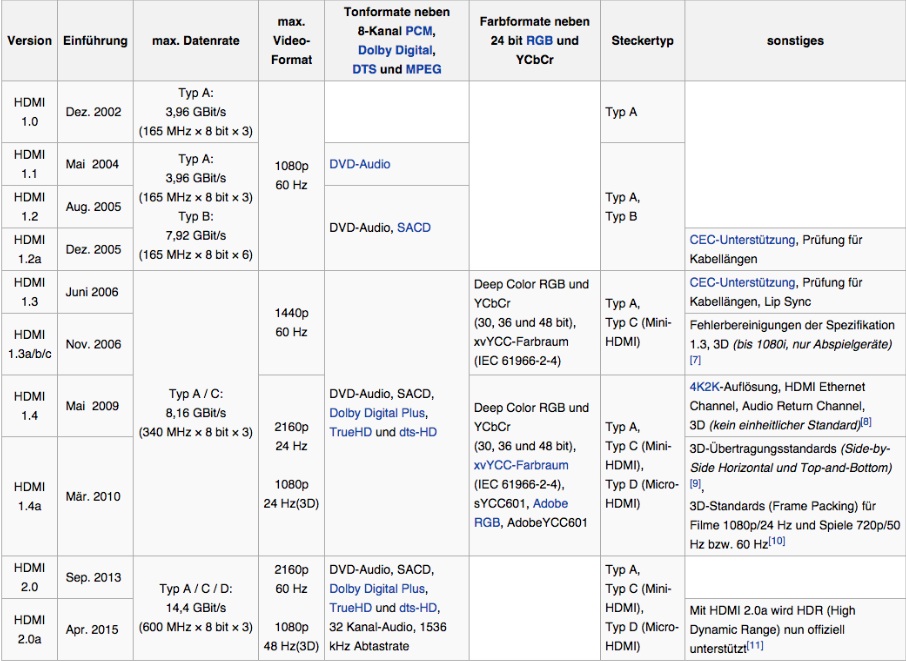This screenshot has width=906, height=661.
Task: Follow the xvYCC-Farbraum link
Action: click(521, 465)
